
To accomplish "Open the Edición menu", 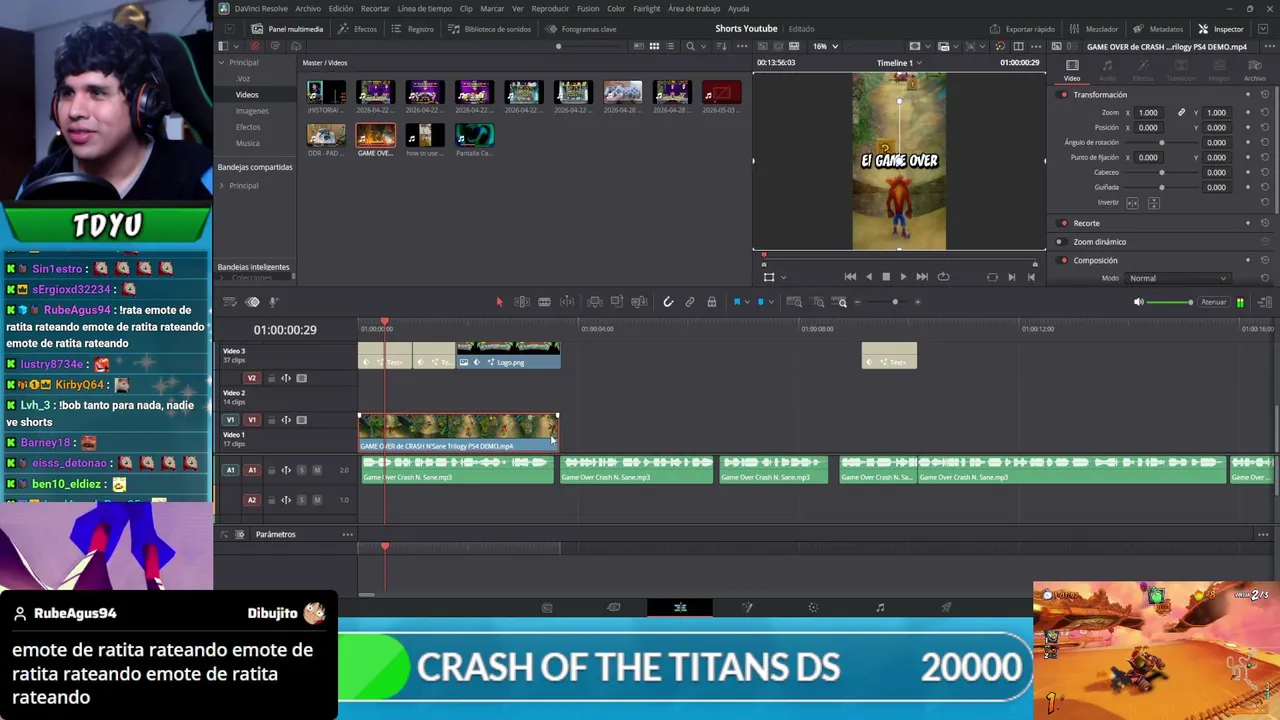I will (341, 9).
